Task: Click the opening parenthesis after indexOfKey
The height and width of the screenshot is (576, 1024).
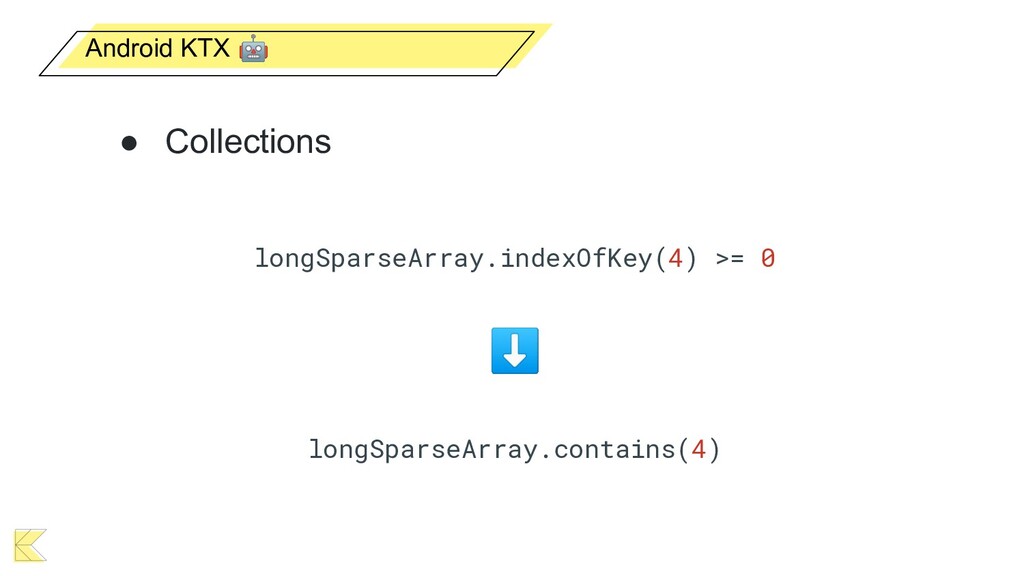Action: point(660,258)
